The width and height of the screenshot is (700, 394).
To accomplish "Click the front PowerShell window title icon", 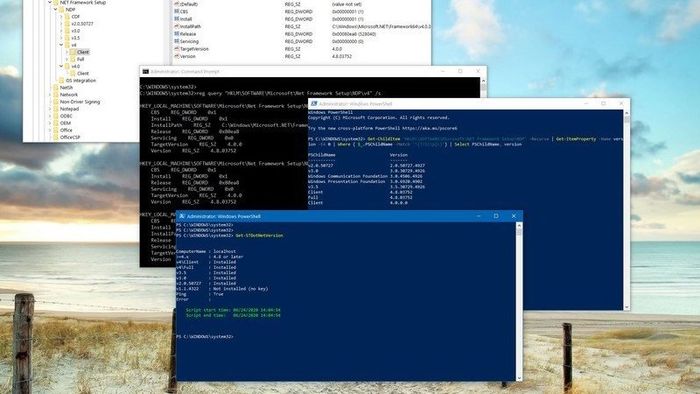I will tap(182, 216).
